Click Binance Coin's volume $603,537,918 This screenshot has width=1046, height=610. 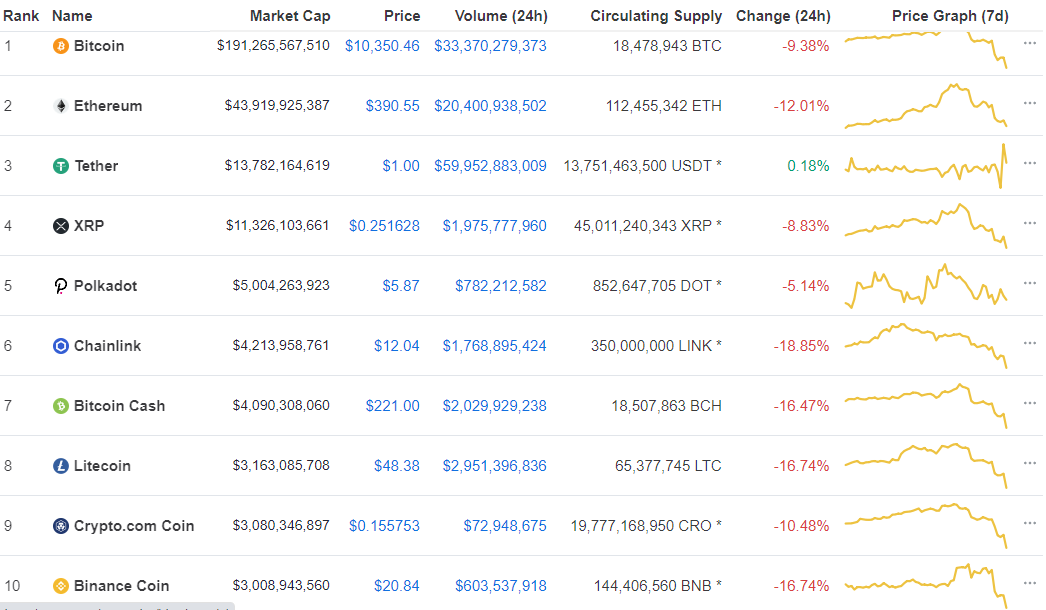501,586
